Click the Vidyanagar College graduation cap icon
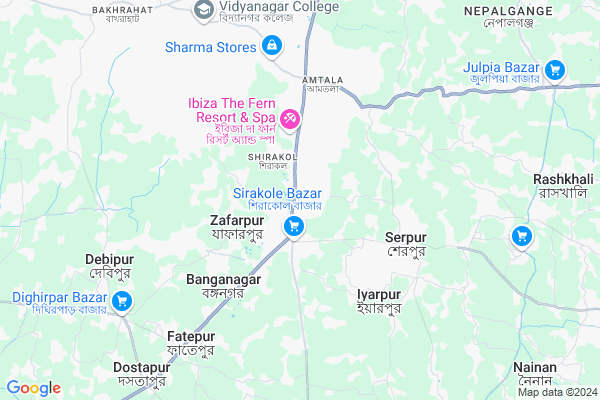This screenshot has width=600, height=400. click(204, 10)
